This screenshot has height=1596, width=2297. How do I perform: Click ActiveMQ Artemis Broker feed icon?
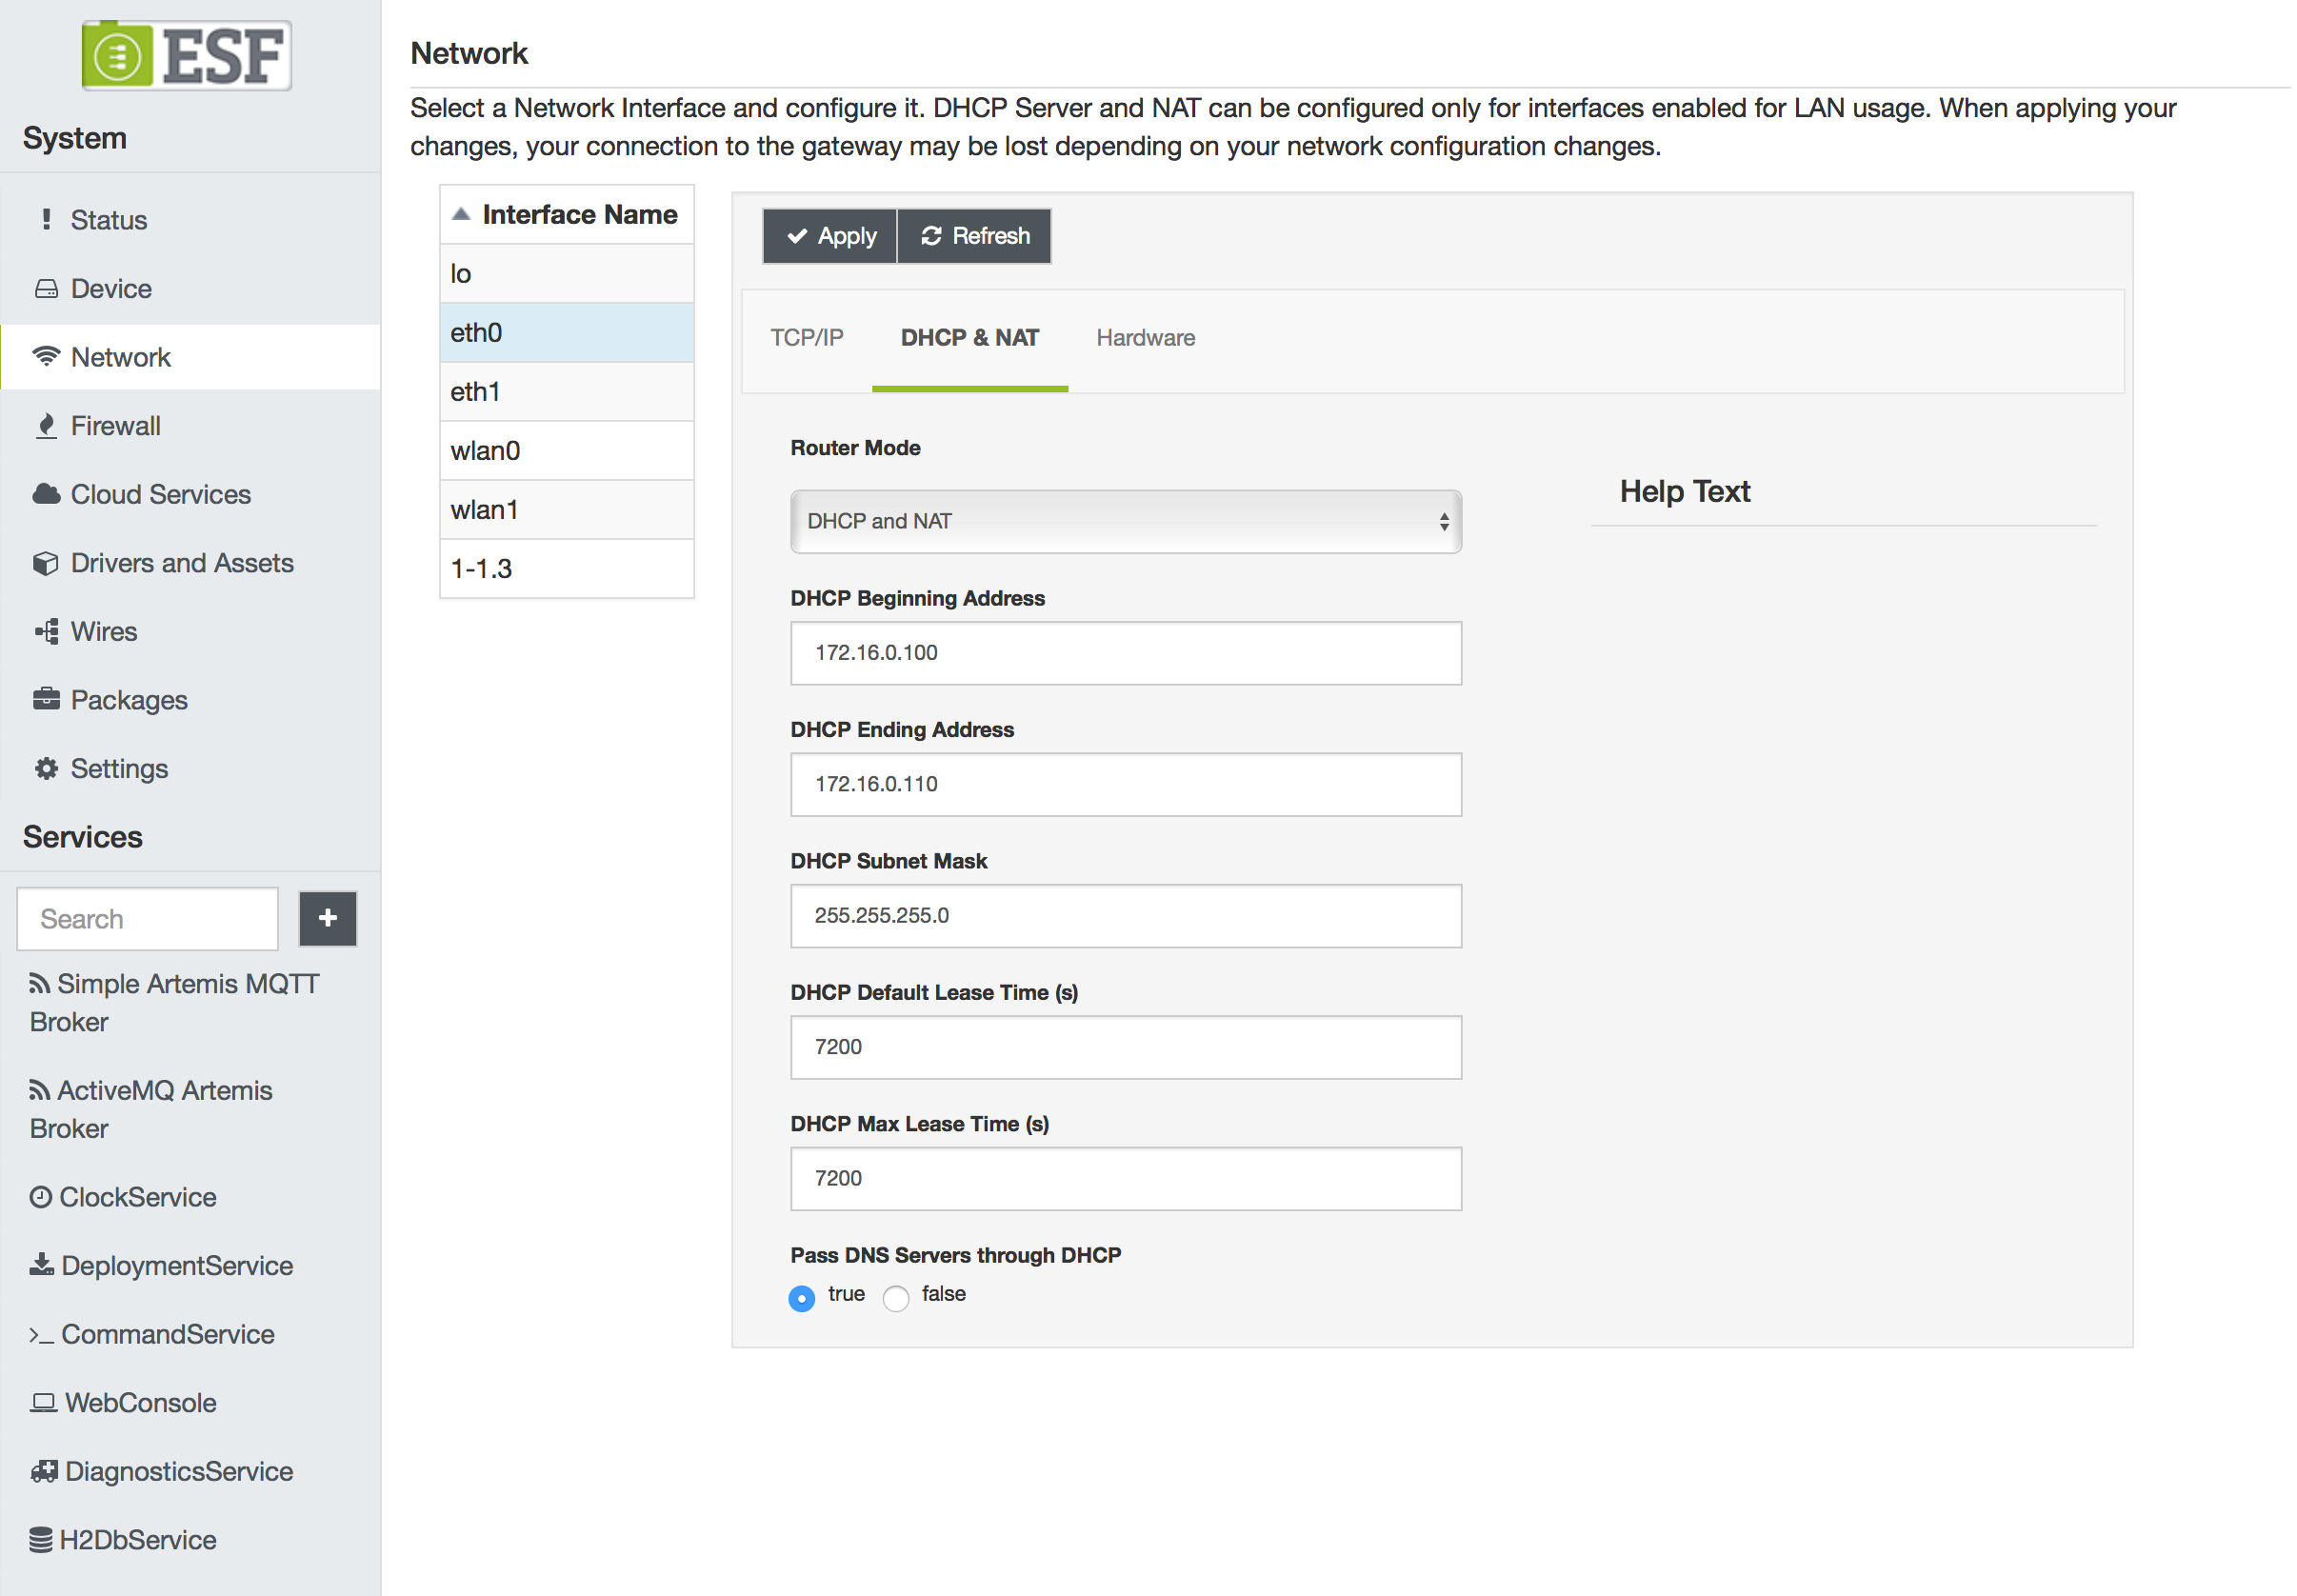click(40, 1090)
